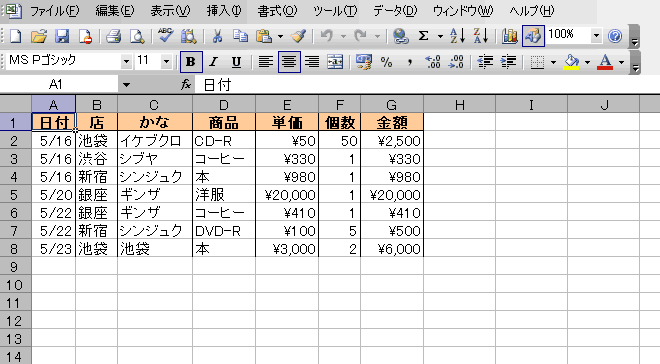
Task: Click the AutoSum sigma icon
Action: coord(423,36)
